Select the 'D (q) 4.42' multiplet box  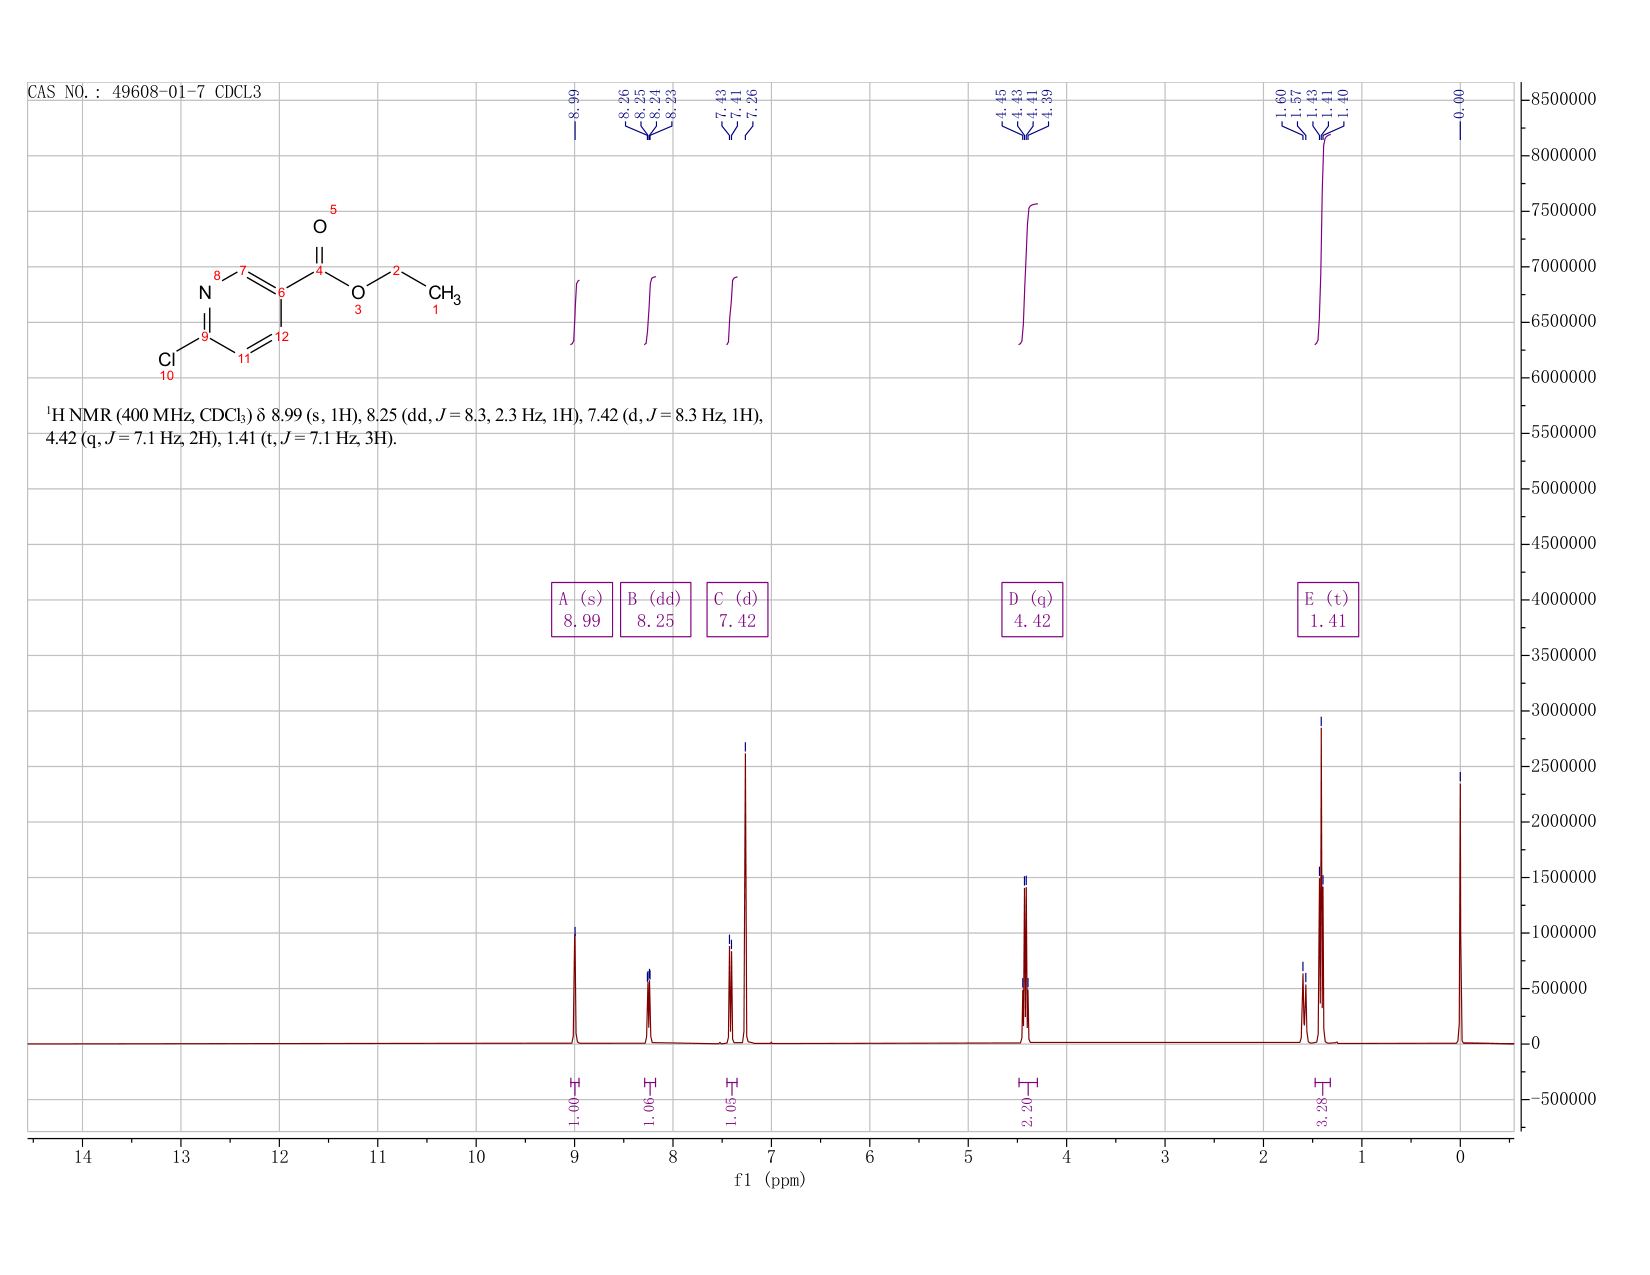[x=1032, y=609]
